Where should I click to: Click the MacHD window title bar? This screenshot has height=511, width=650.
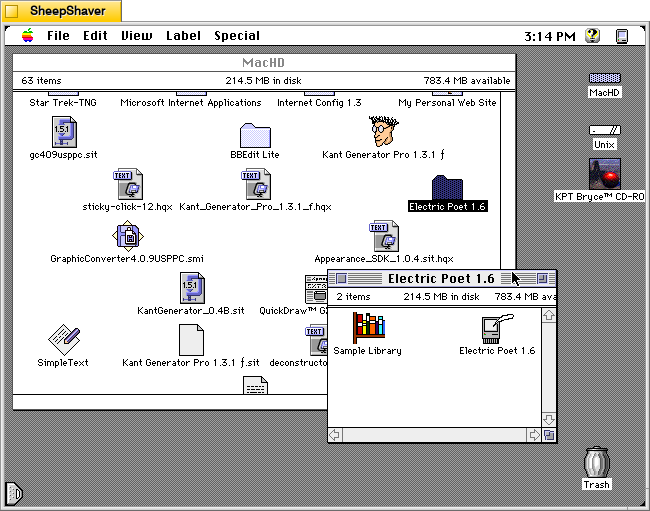[x=264, y=63]
